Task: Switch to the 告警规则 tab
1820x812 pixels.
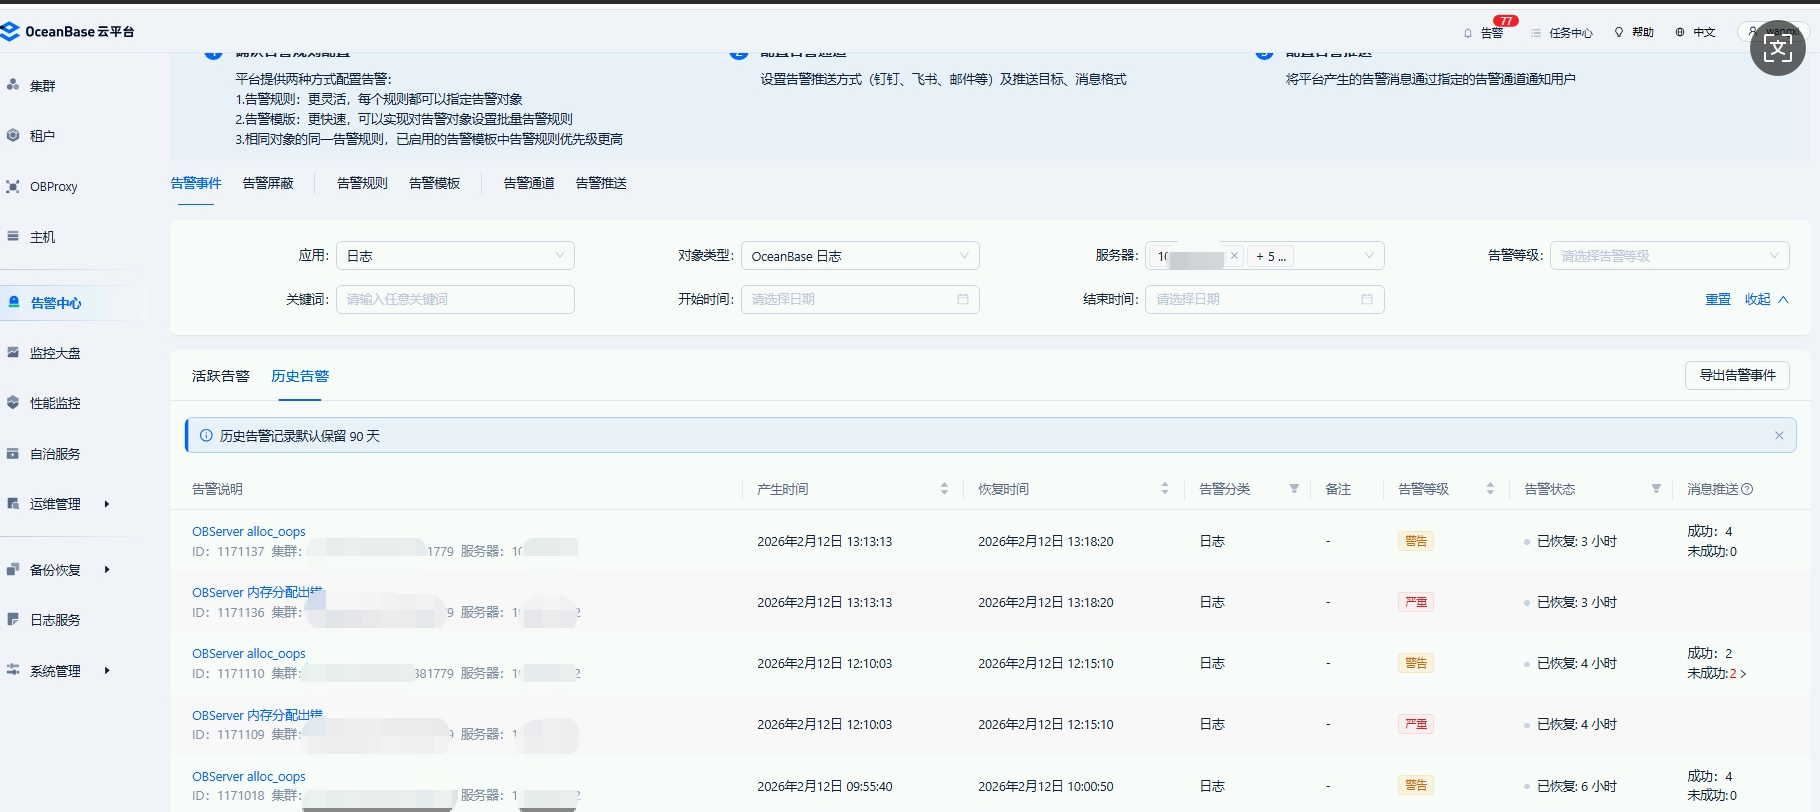Action: click(x=362, y=183)
